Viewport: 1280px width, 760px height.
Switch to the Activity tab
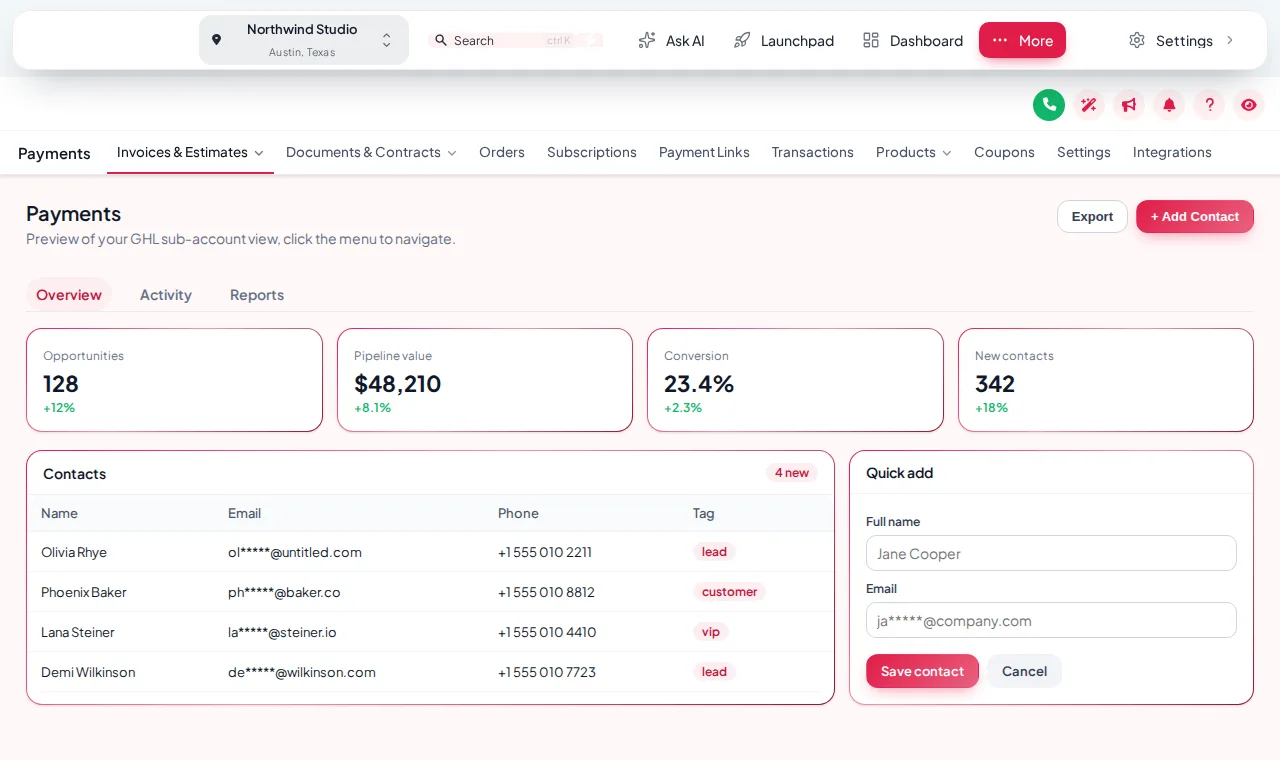click(x=166, y=295)
